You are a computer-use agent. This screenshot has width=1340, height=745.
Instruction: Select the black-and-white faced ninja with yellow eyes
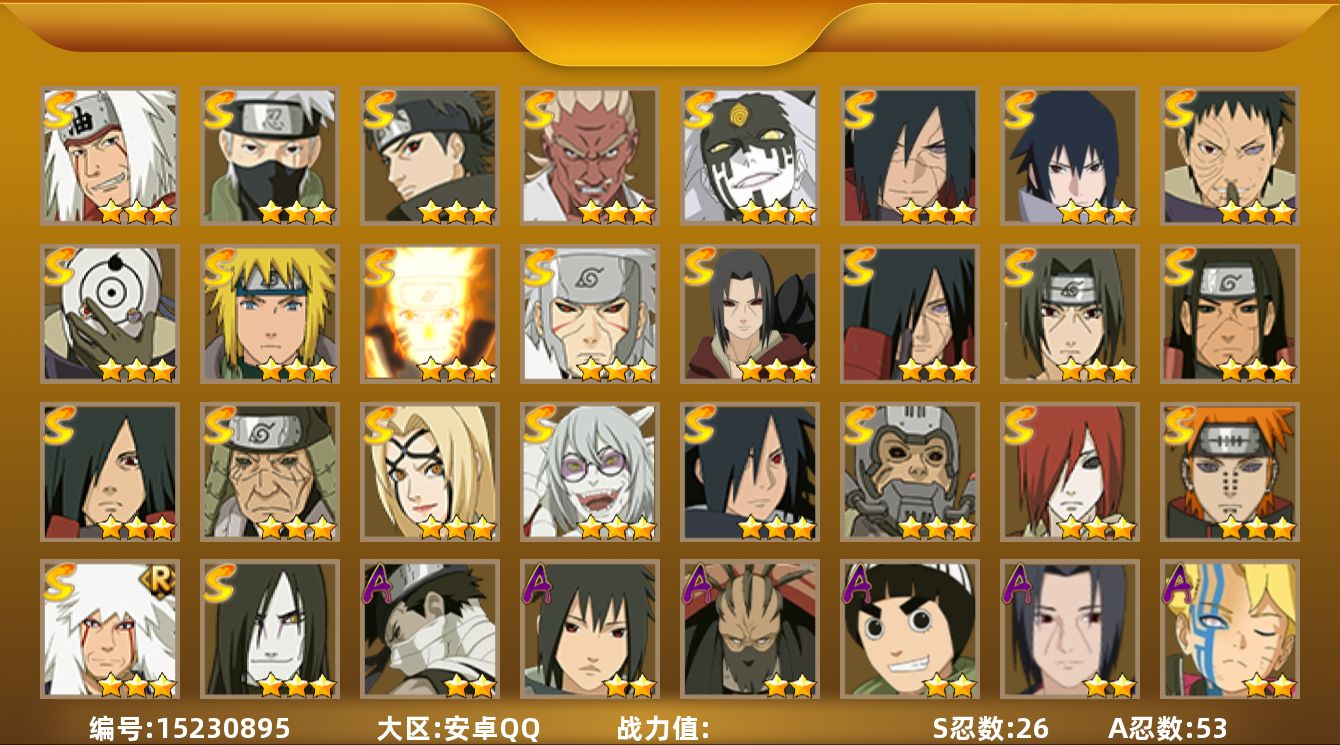[750, 156]
